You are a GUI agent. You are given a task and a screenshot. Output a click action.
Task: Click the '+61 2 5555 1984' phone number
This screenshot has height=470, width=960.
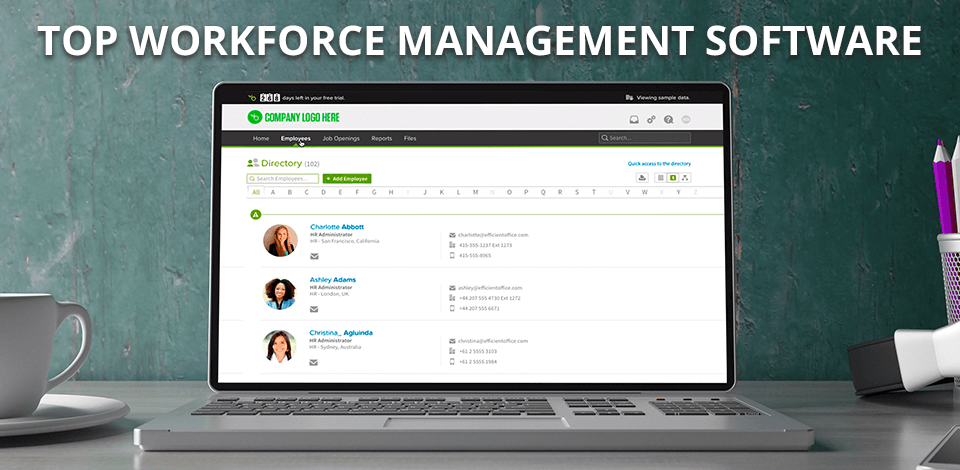coord(478,362)
